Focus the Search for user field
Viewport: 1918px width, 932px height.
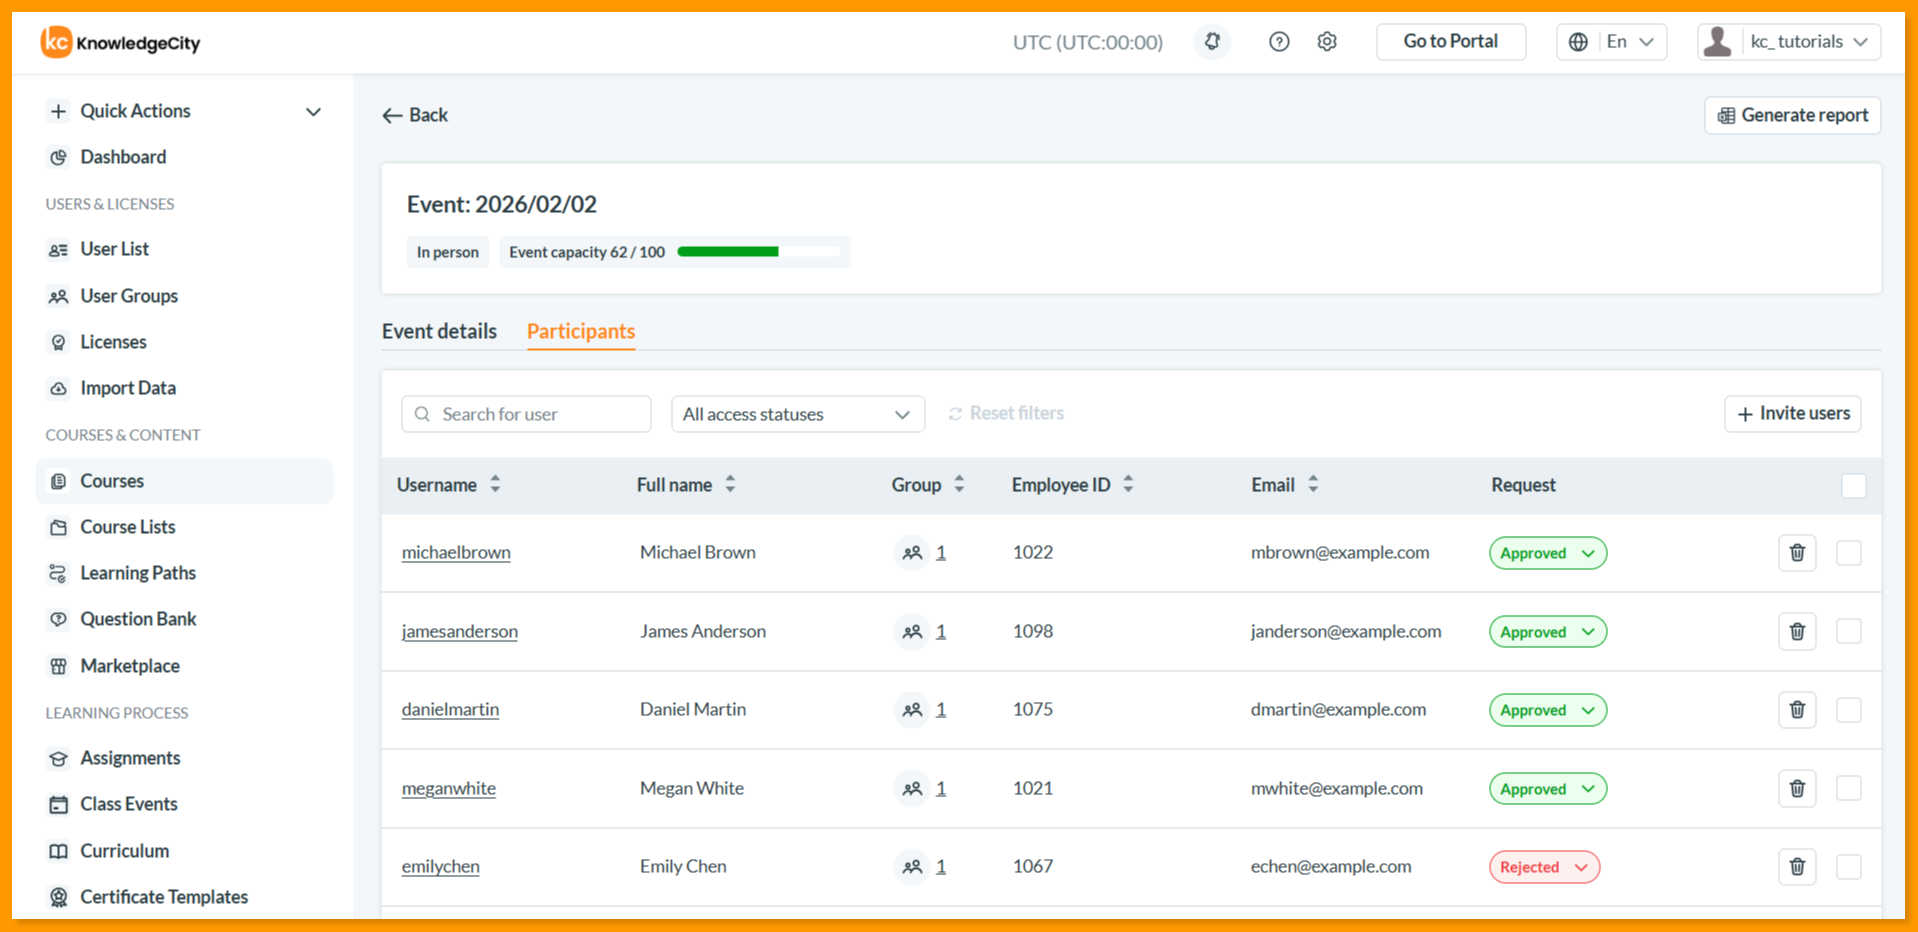coord(526,414)
